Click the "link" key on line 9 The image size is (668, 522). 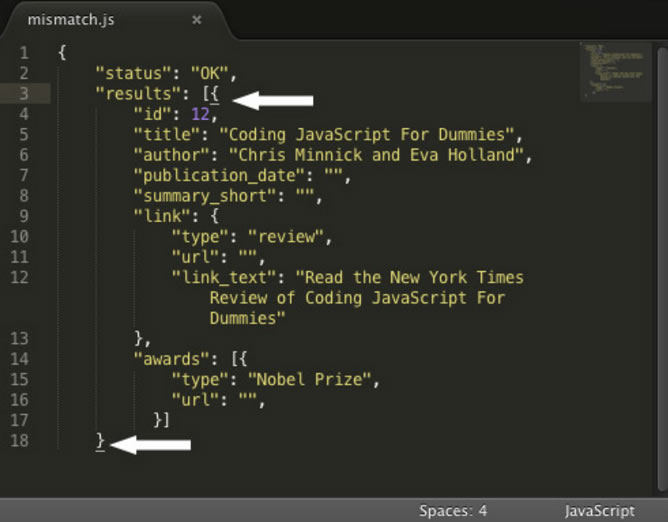162,216
